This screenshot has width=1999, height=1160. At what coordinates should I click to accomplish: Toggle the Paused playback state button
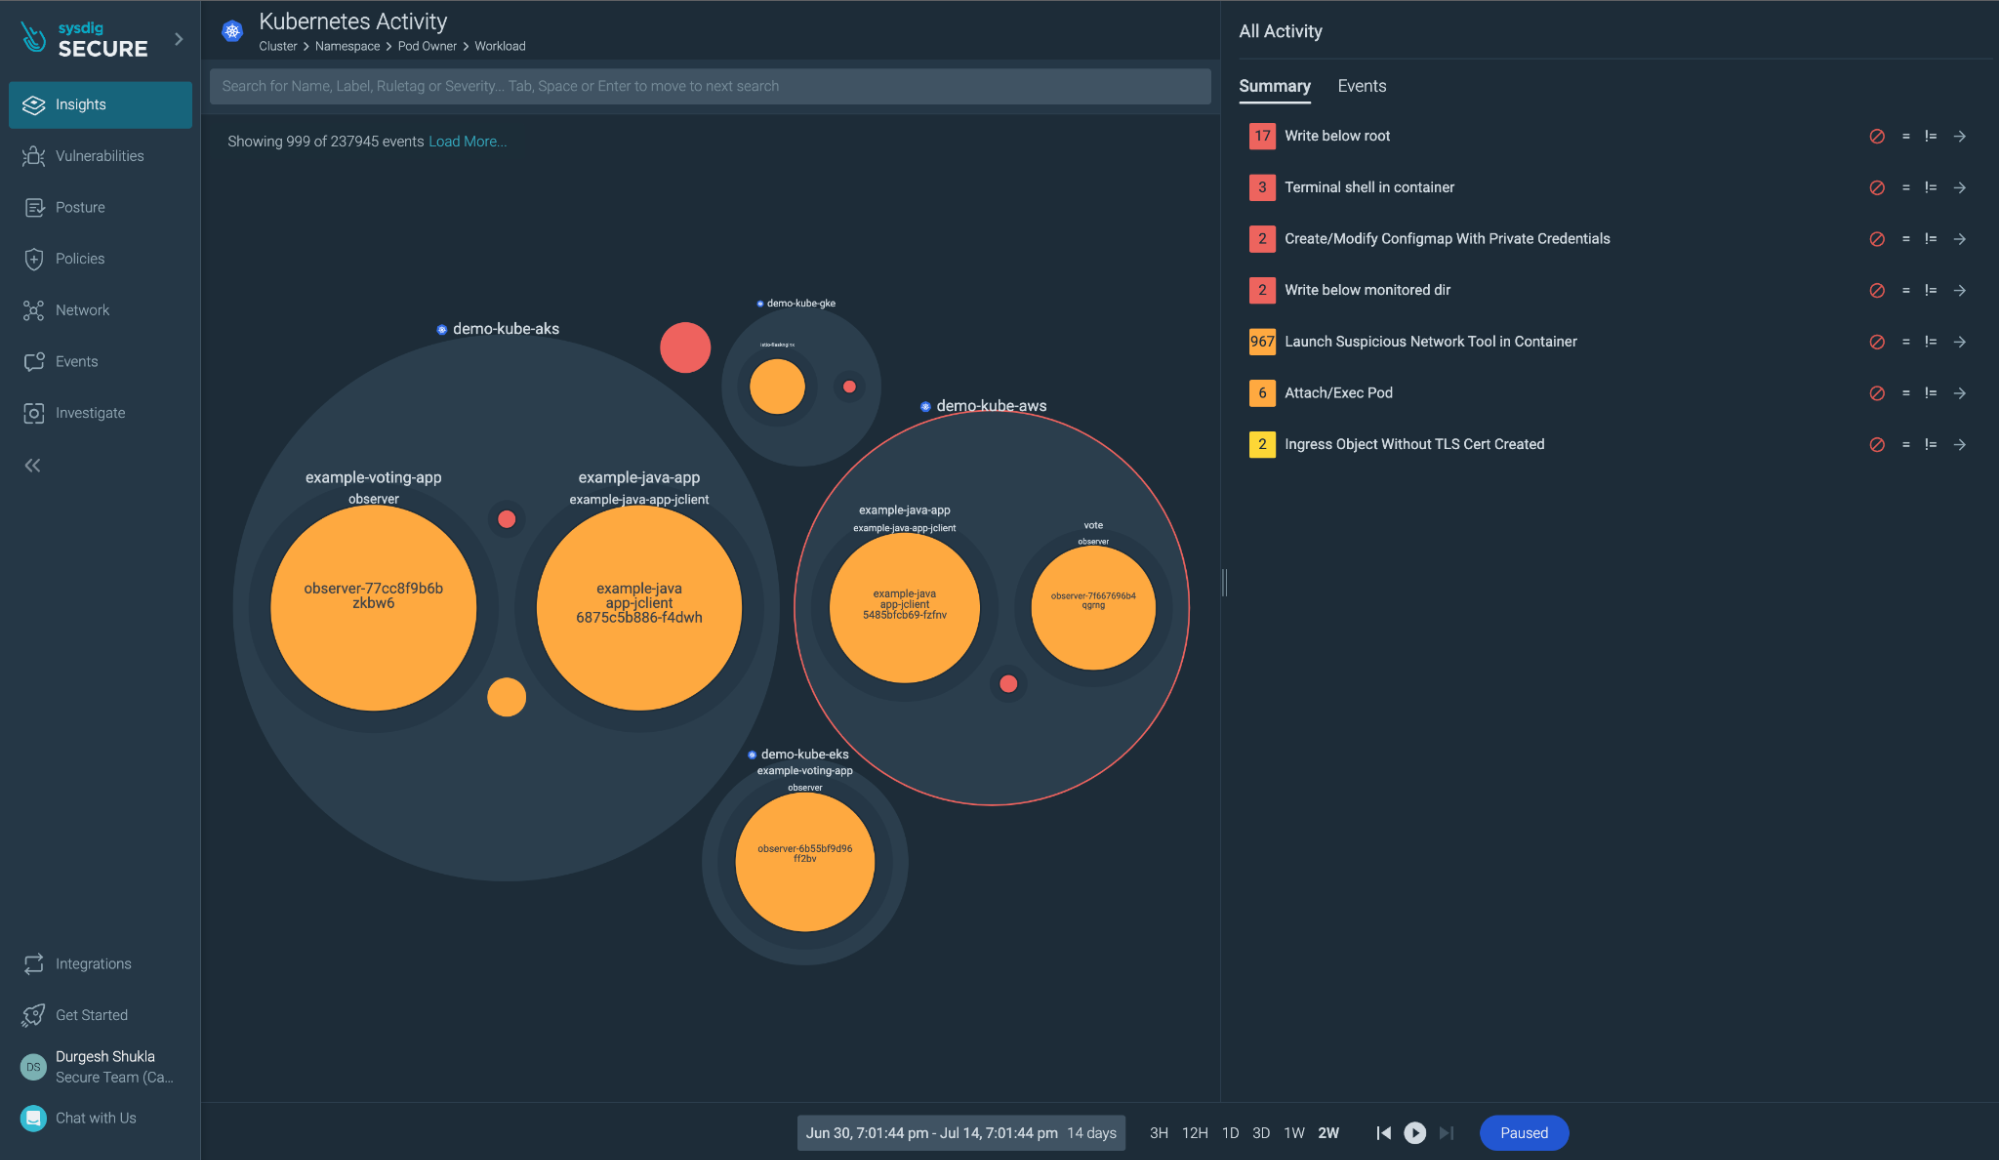click(1523, 1133)
